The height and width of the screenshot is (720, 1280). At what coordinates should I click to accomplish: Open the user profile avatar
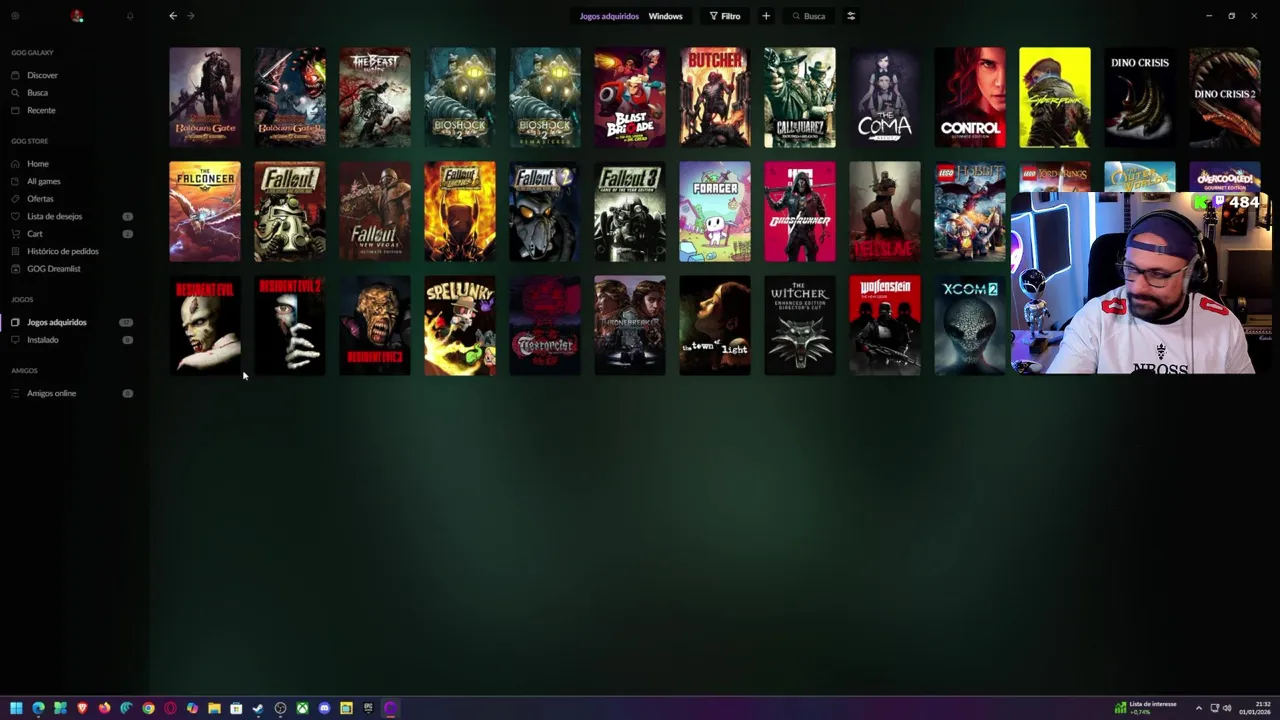click(77, 16)
